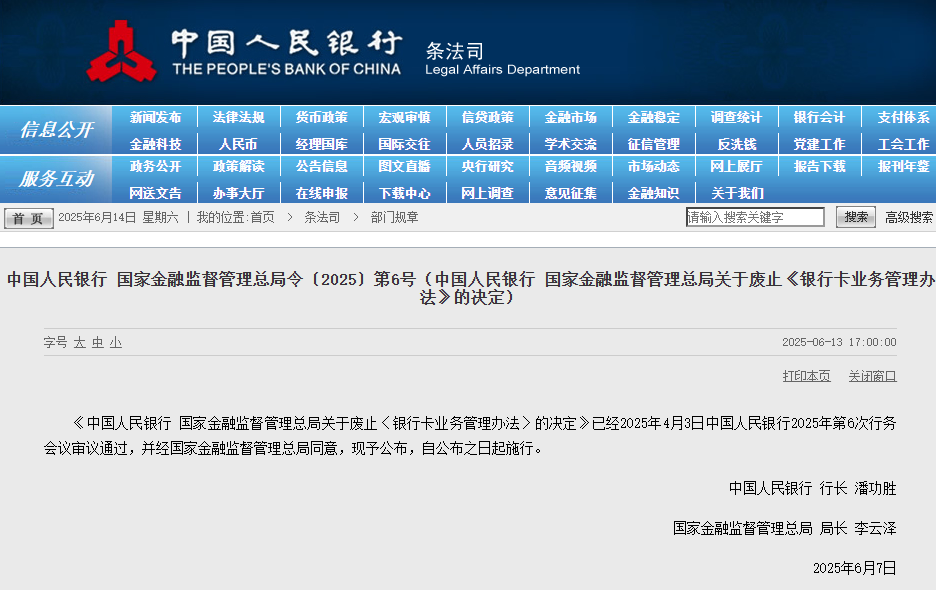Open 金融市场 navigation item
Image resolution: width=936 pixels, height=590 pixels.
tap(570, 118)
